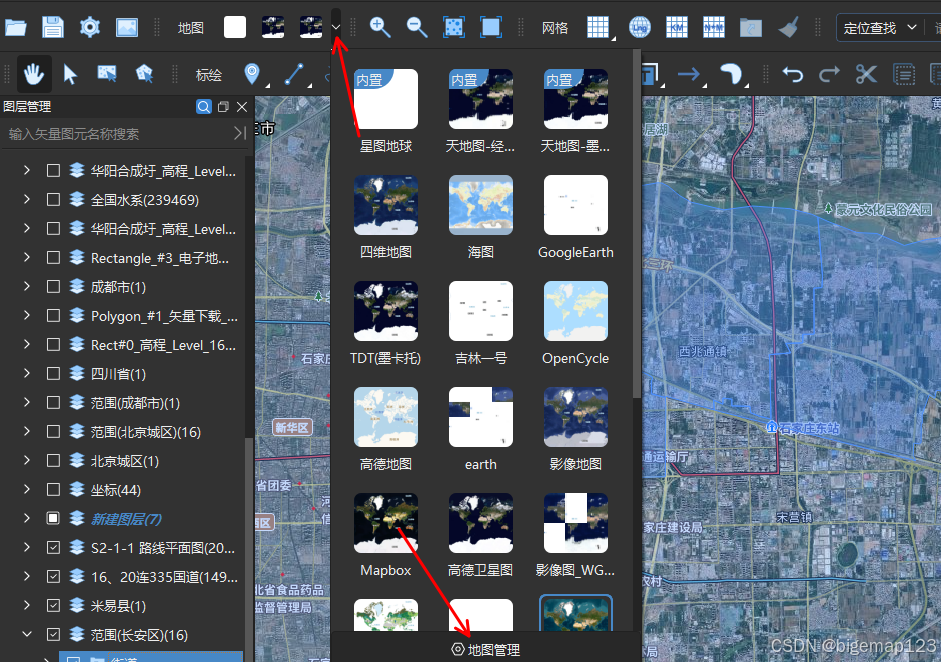Click the N·M grid icon
941x662 pixels.
click(714, 28)
